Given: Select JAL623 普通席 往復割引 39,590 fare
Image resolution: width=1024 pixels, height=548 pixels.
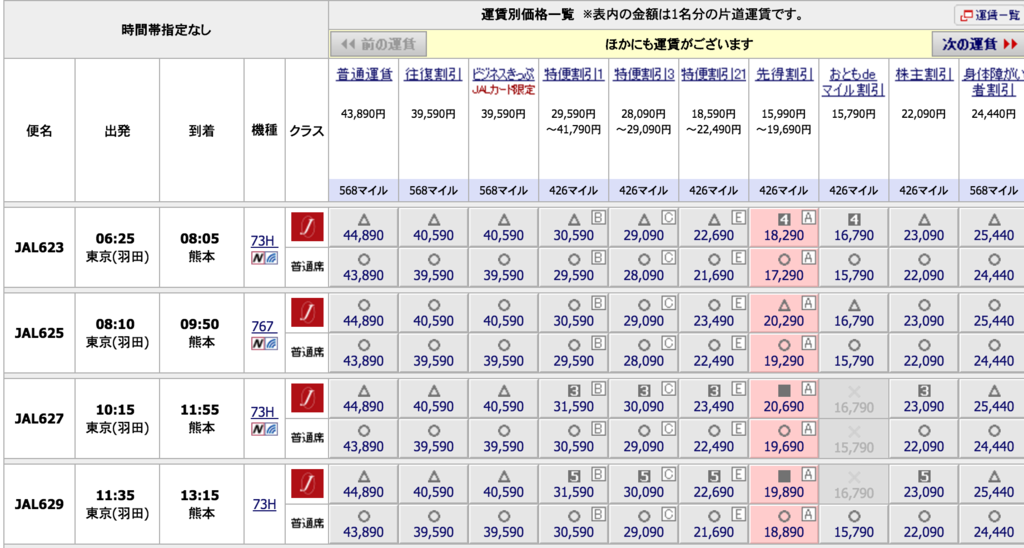Looking at the screenshot, I should (434, 267).
